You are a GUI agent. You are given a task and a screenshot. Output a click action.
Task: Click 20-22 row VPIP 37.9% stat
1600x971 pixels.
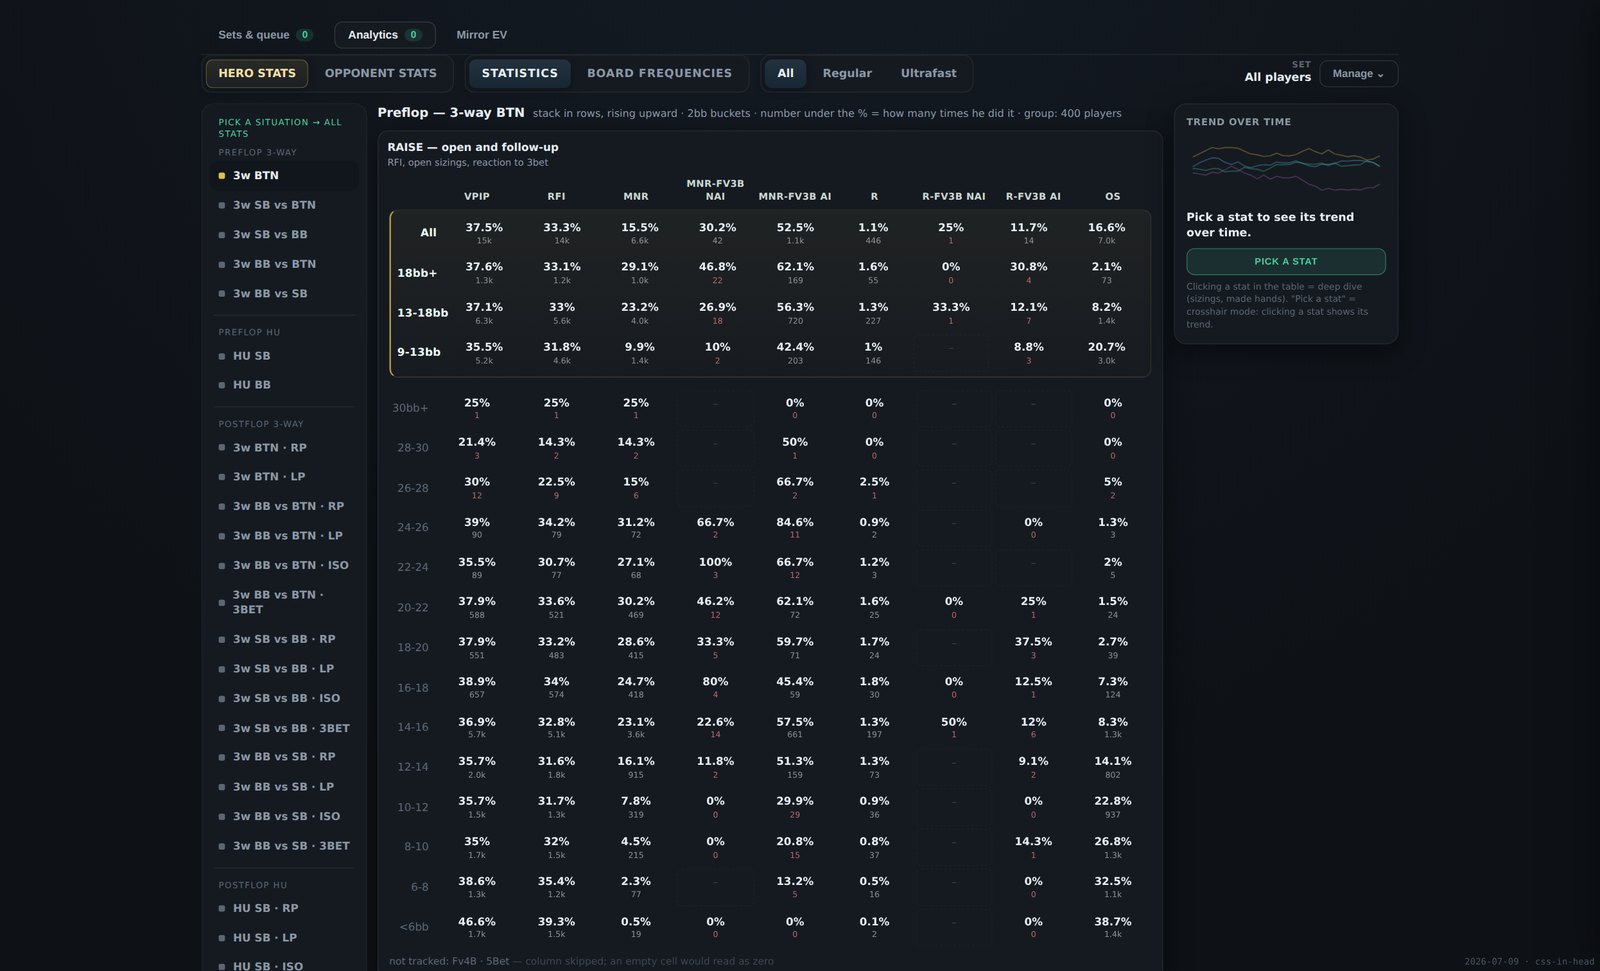477,607
